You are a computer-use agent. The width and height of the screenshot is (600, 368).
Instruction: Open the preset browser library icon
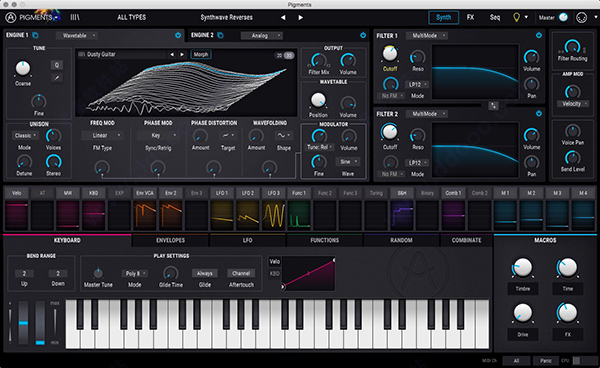75,17
